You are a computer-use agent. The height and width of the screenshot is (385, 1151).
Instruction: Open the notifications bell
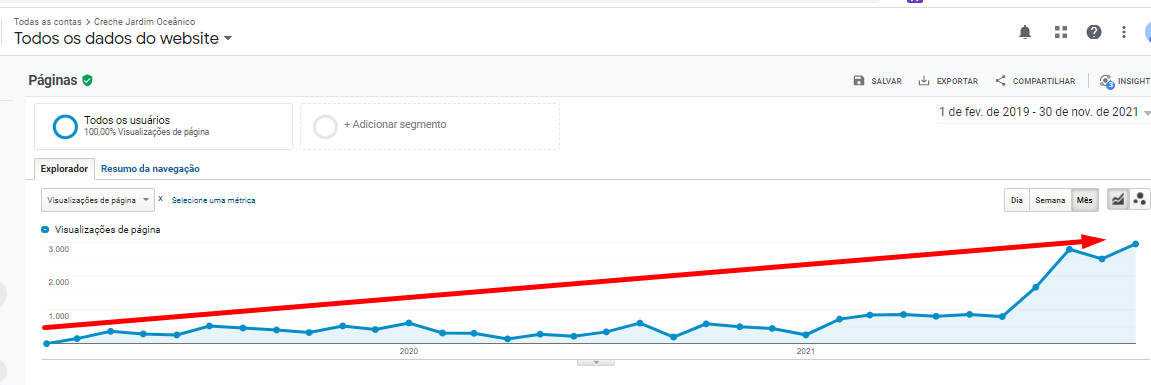click(x=1025, y=32)
